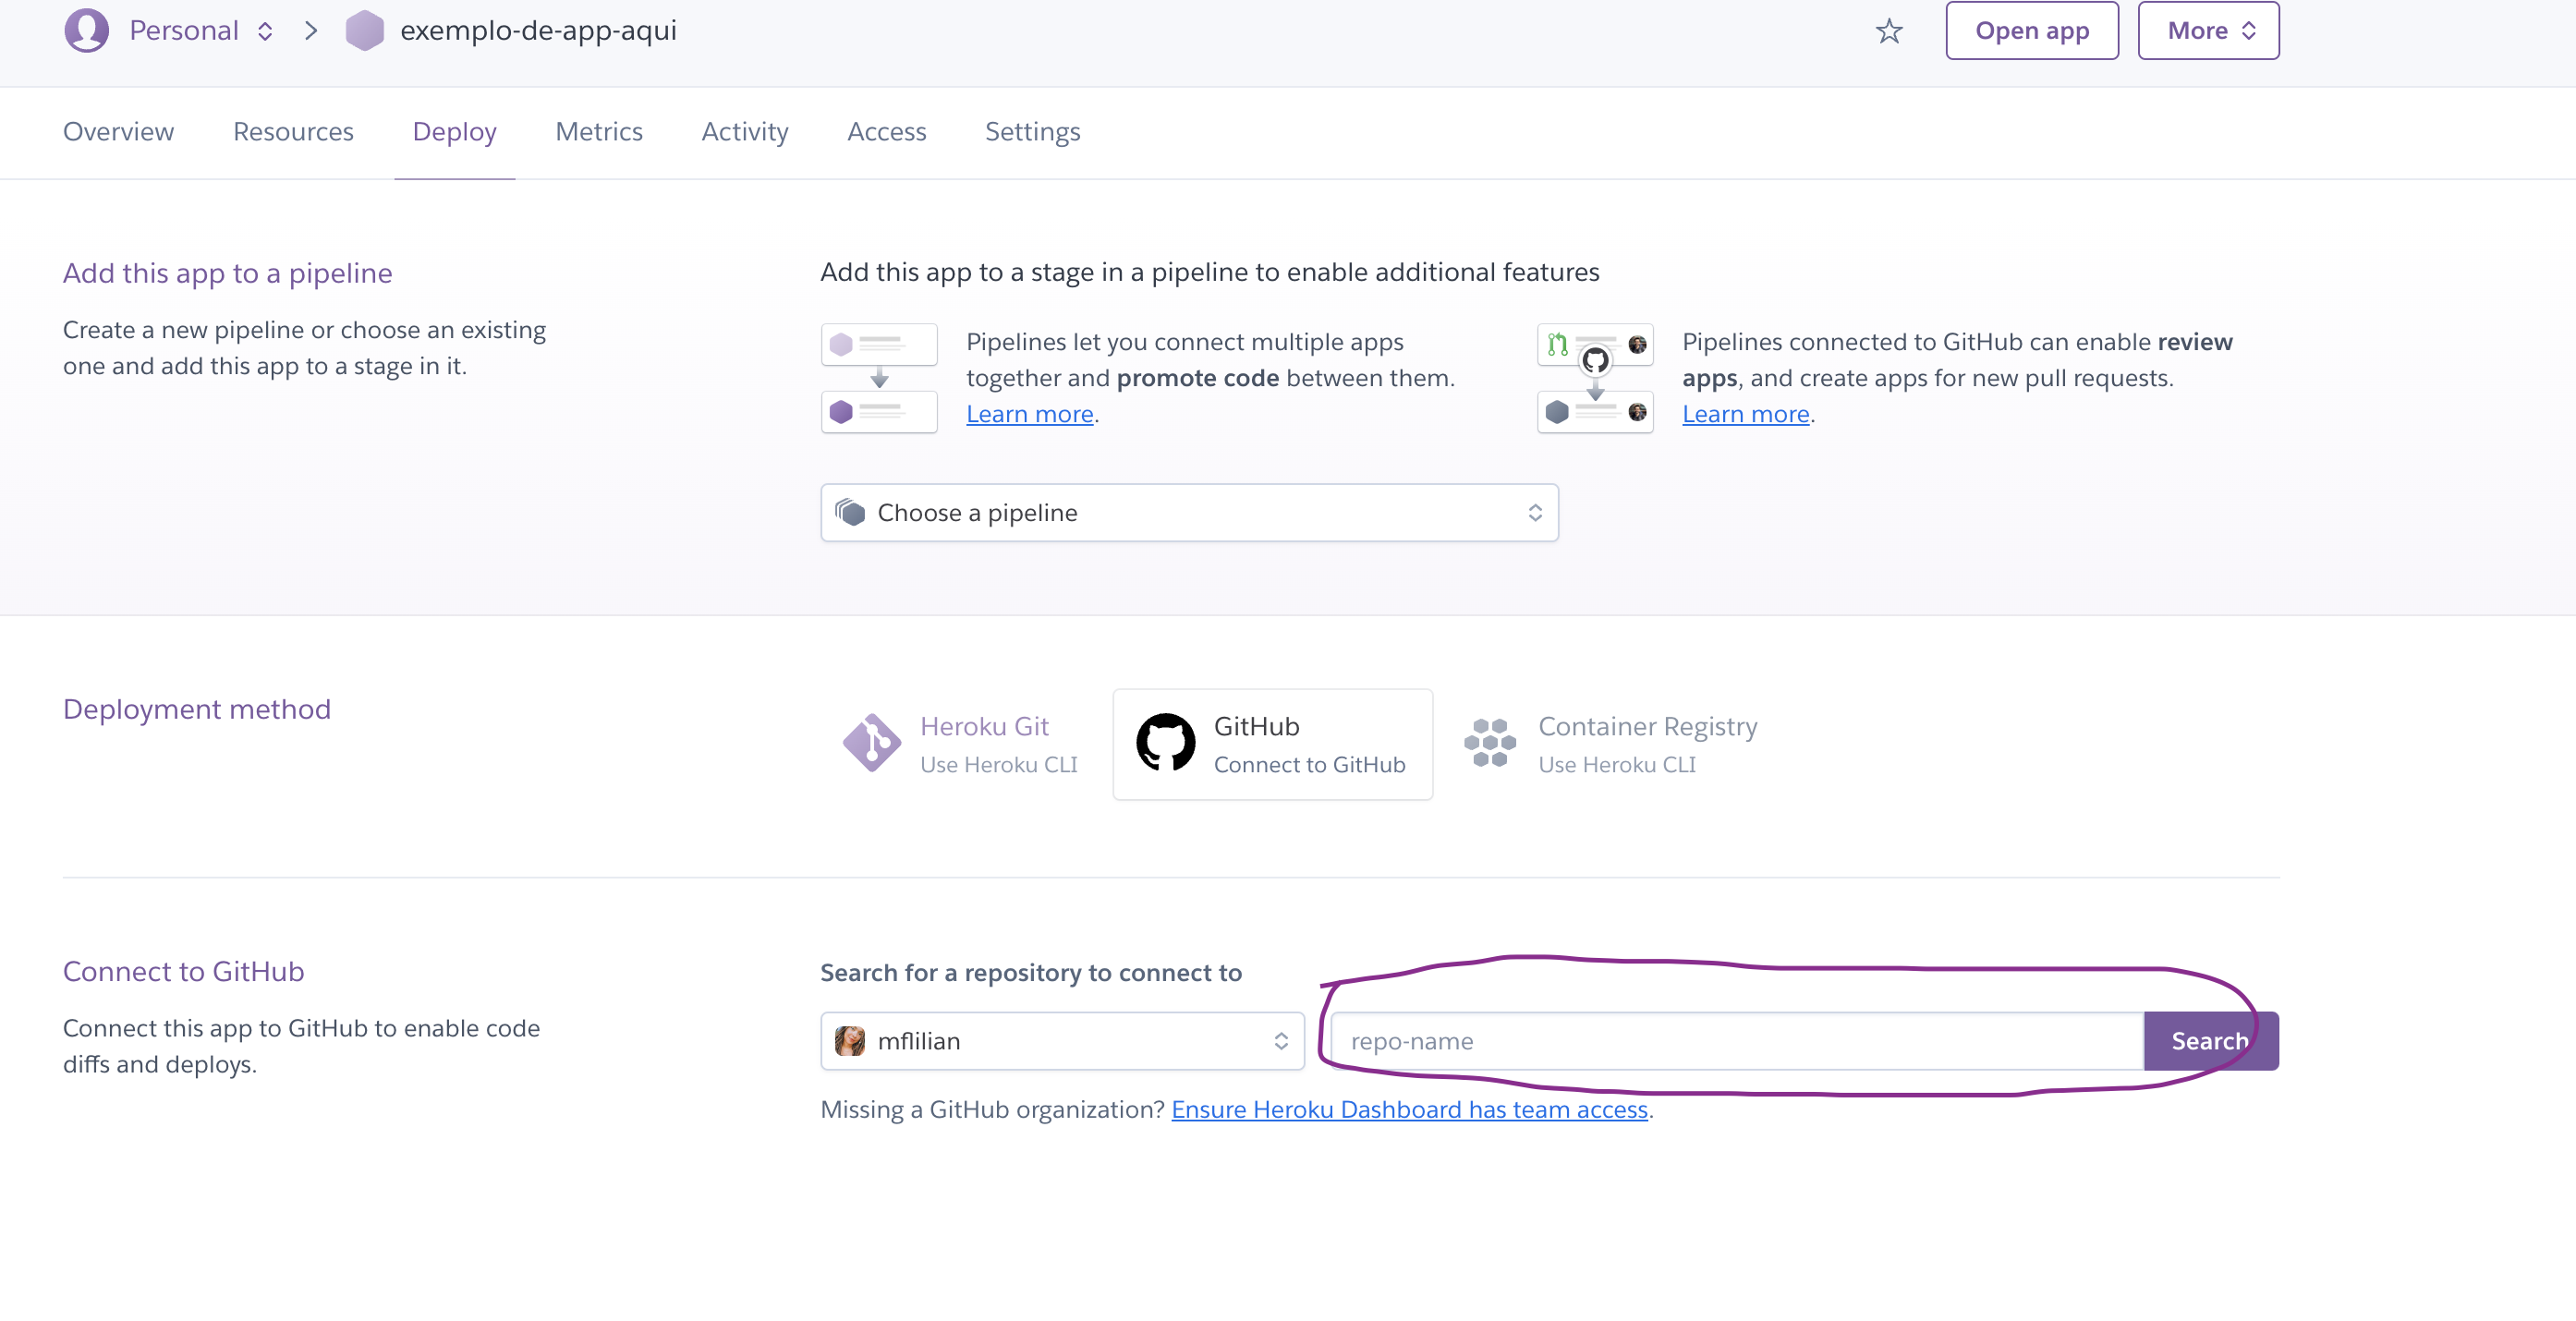This screenshot has height=1321, width=2576.
Task: Click the favorite star icon
Action: 1888,31
